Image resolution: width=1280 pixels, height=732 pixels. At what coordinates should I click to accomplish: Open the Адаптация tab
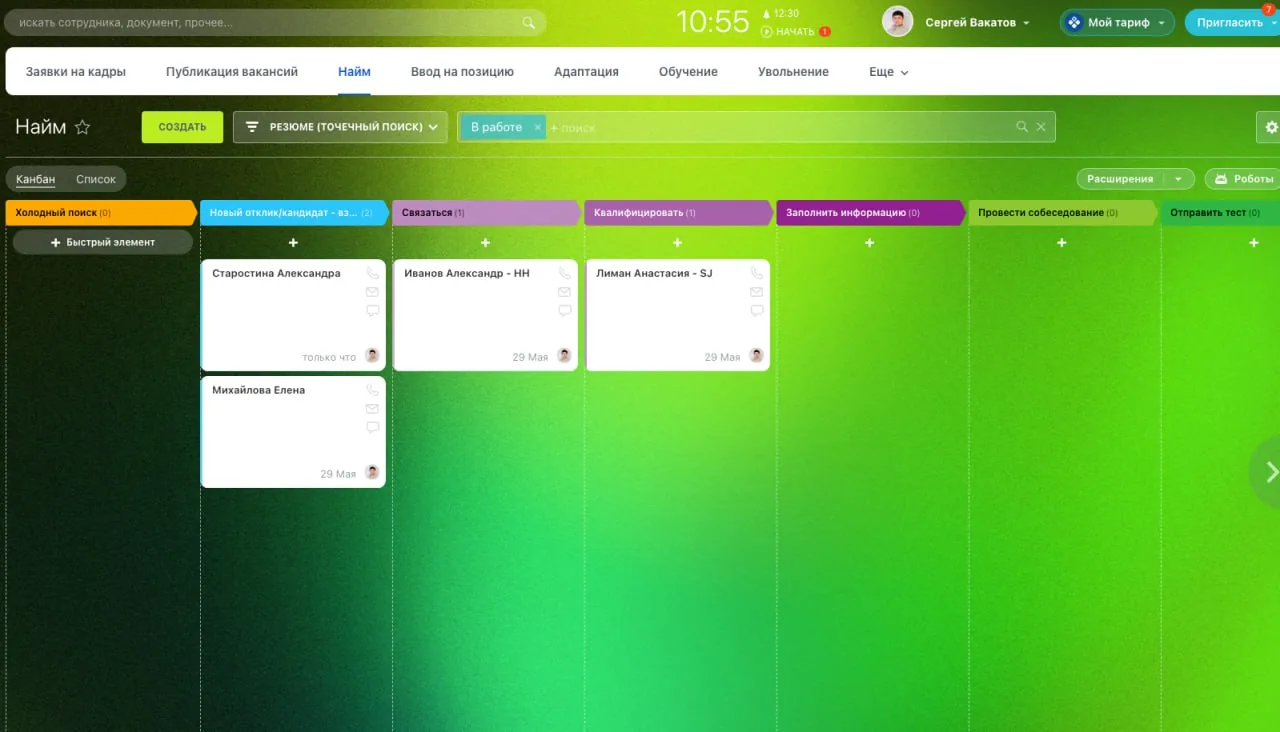tap(586, 72)
